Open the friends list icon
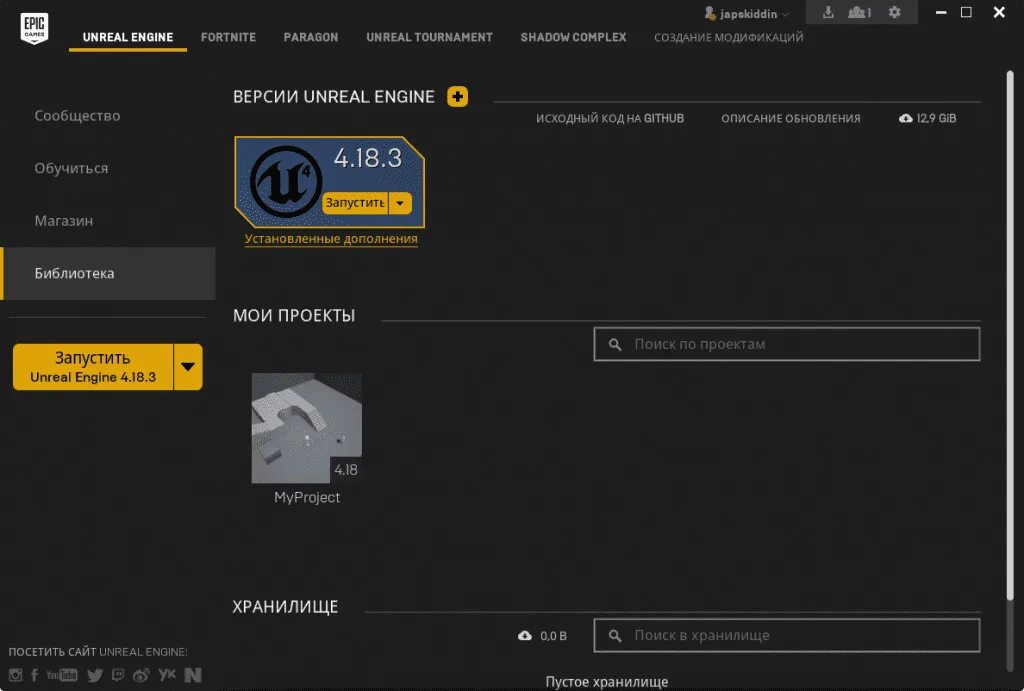 point(859,12)
